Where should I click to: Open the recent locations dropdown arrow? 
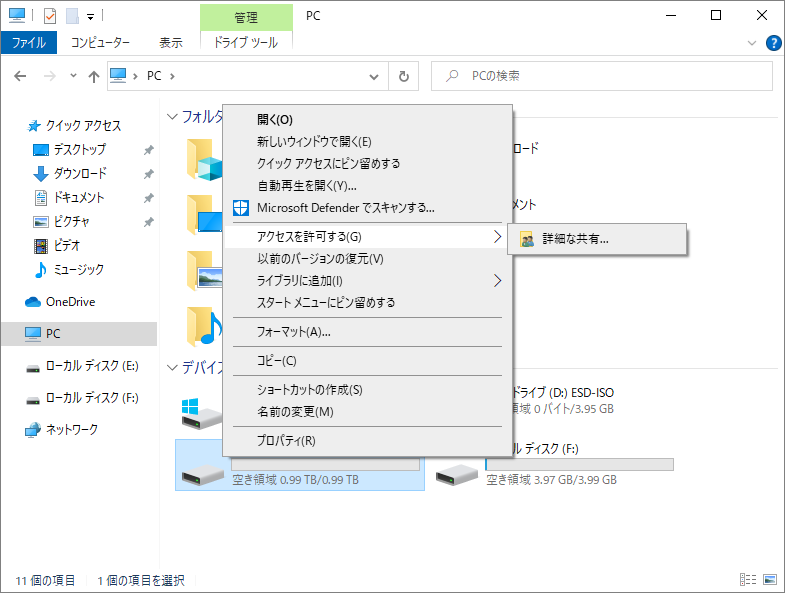coord(73,76)
